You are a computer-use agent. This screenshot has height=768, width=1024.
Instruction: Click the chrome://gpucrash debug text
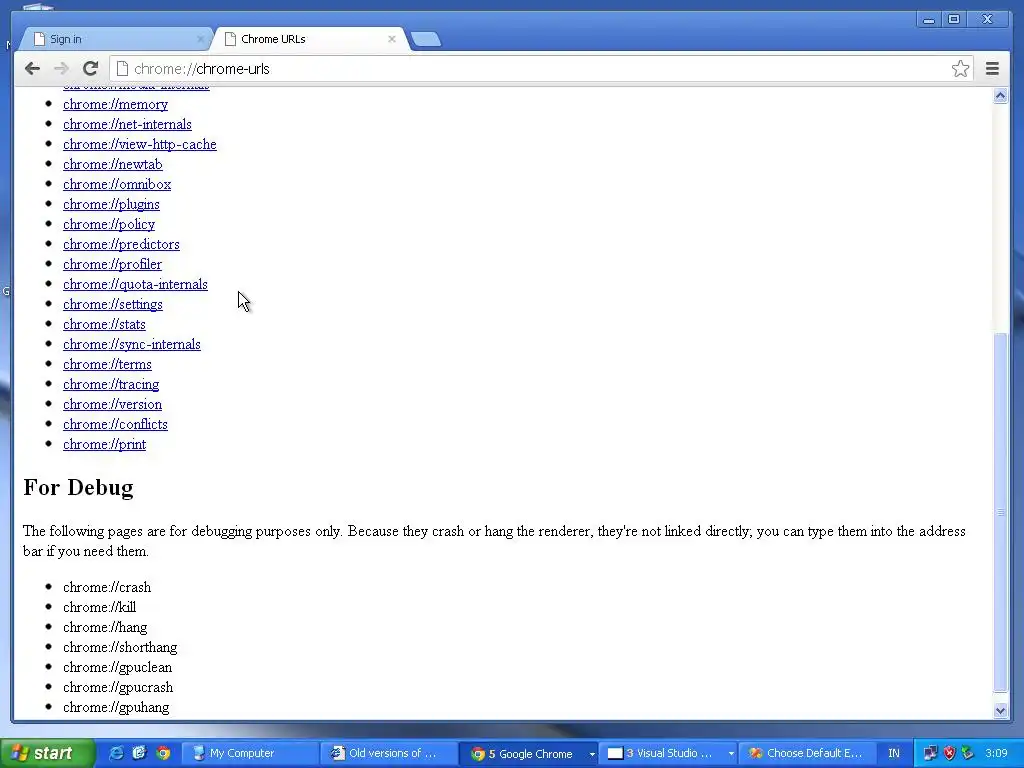coord(118,688)
